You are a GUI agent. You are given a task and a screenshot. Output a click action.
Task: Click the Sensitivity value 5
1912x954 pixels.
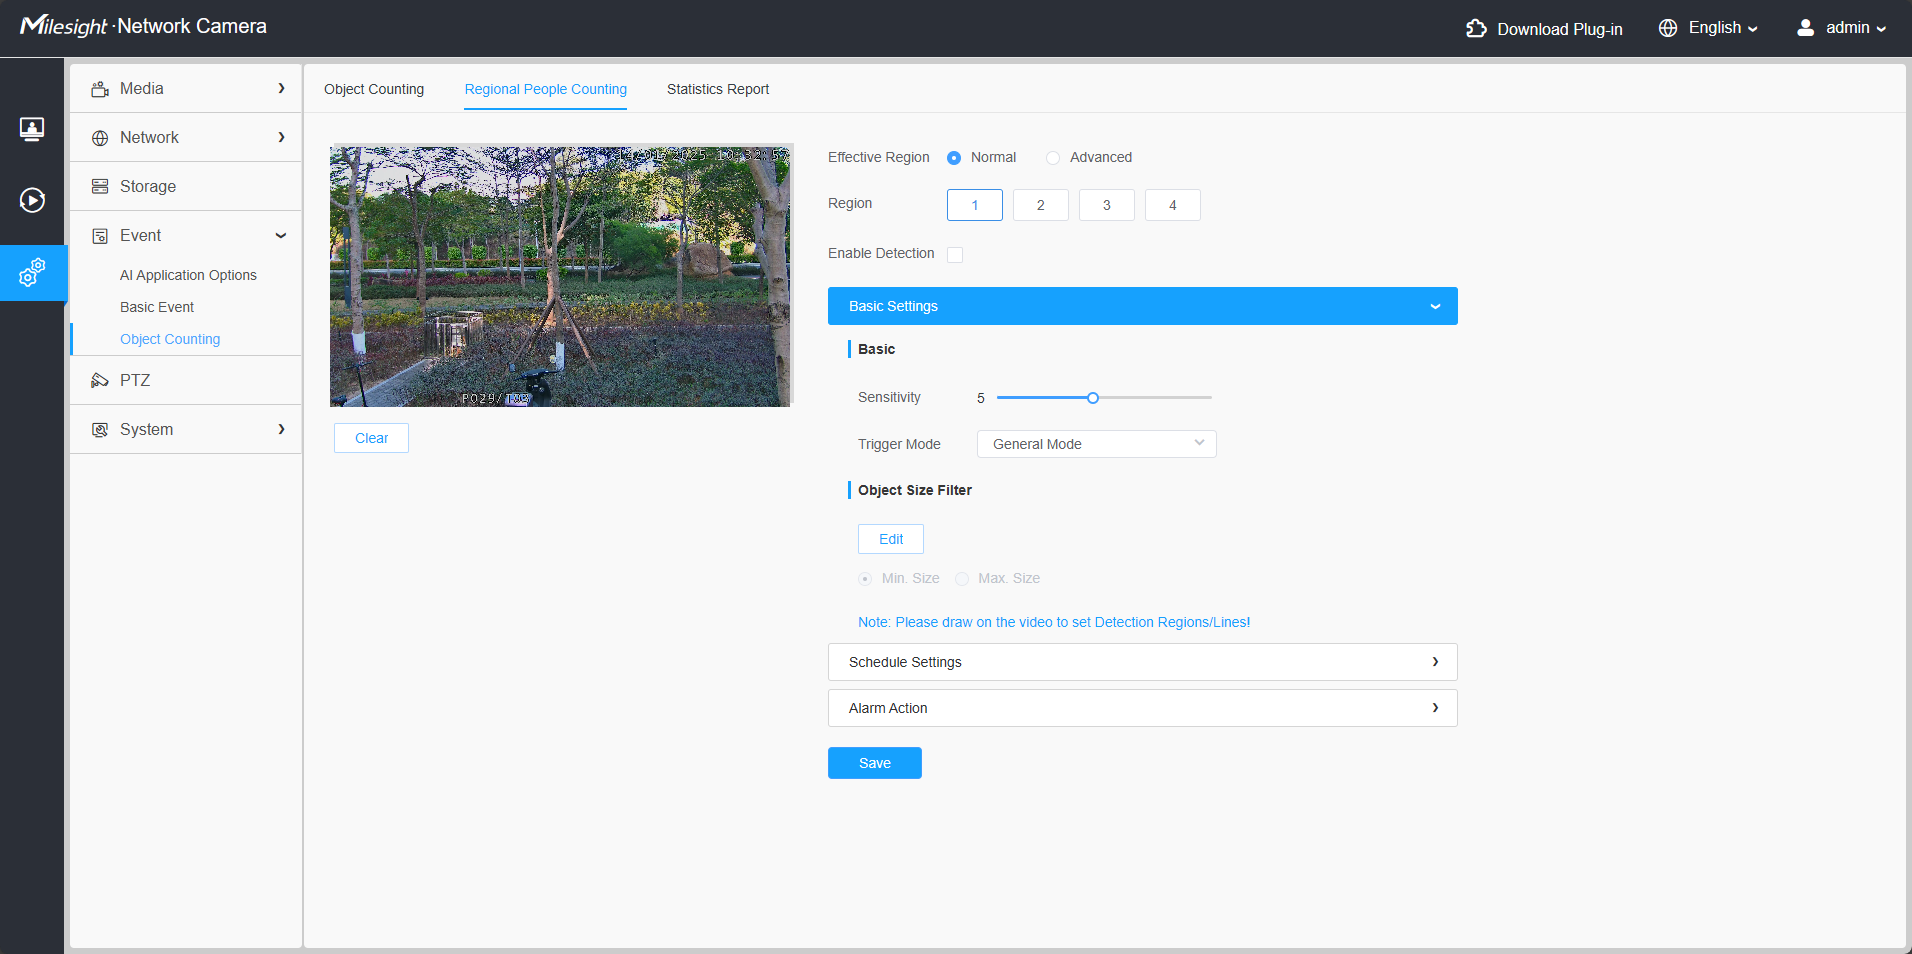[x=981, y=398]
